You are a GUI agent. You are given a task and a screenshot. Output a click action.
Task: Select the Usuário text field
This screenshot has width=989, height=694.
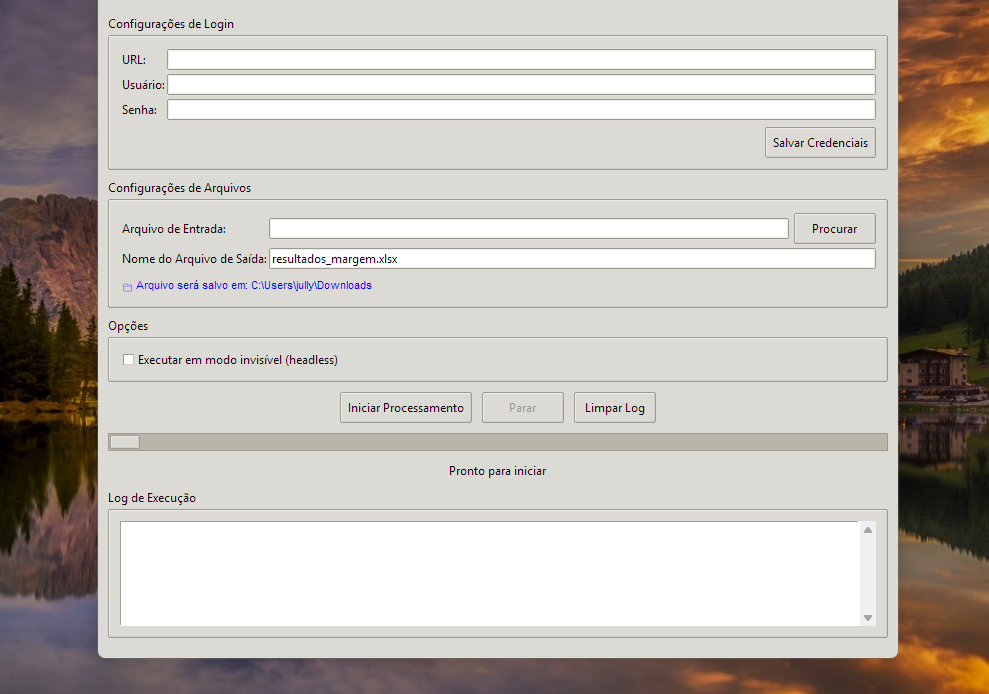[x=521, y=85]
